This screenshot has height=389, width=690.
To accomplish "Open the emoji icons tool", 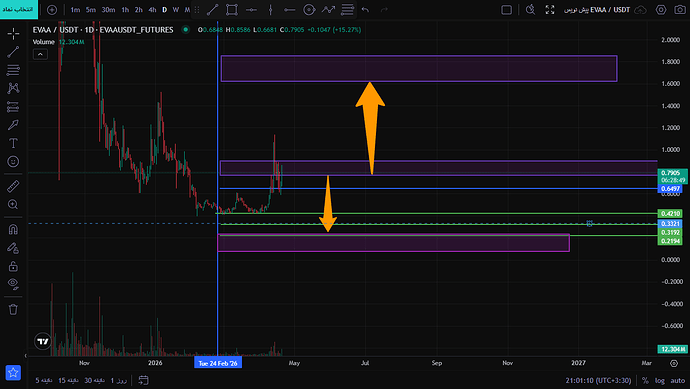I will [13, 161].
